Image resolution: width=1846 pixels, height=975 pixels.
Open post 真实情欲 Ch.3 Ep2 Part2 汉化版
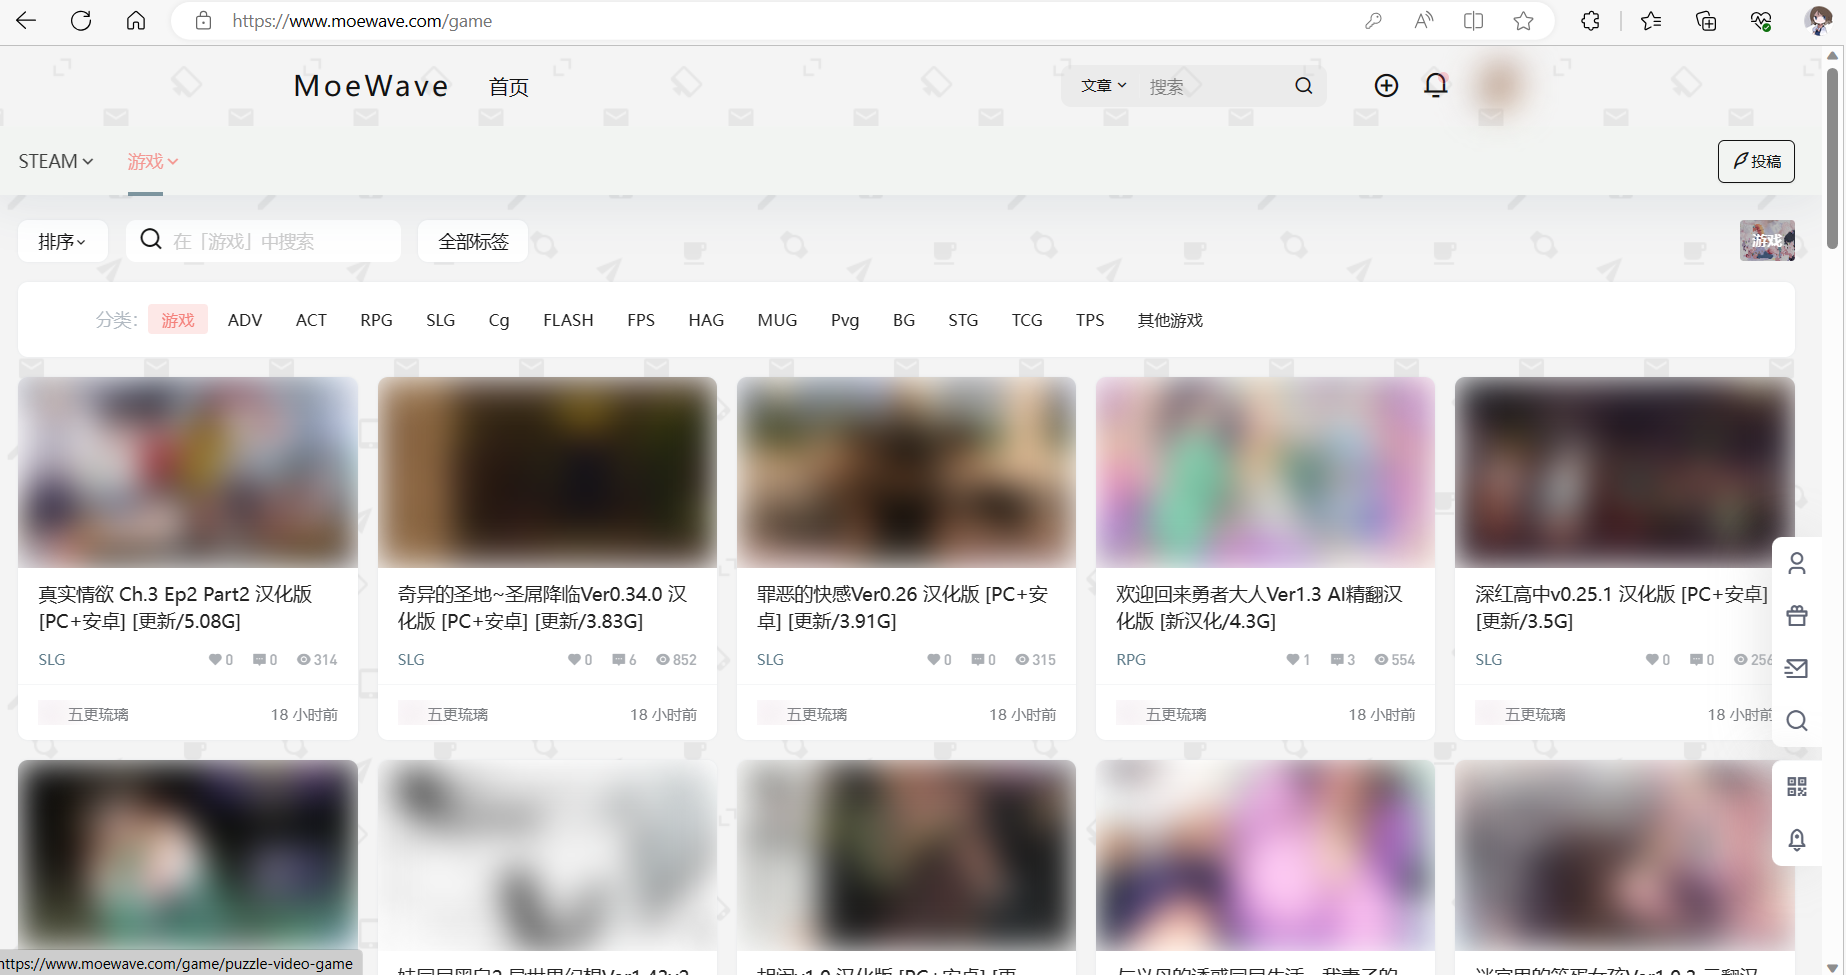pos(175,607)
